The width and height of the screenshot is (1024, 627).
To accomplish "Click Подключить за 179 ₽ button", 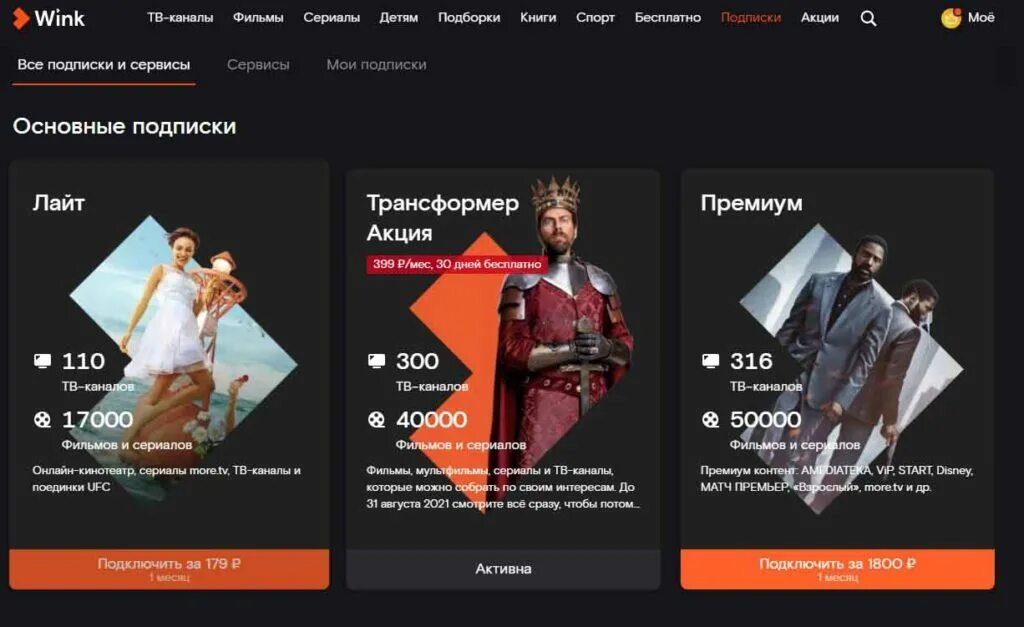I will [169, 569].
